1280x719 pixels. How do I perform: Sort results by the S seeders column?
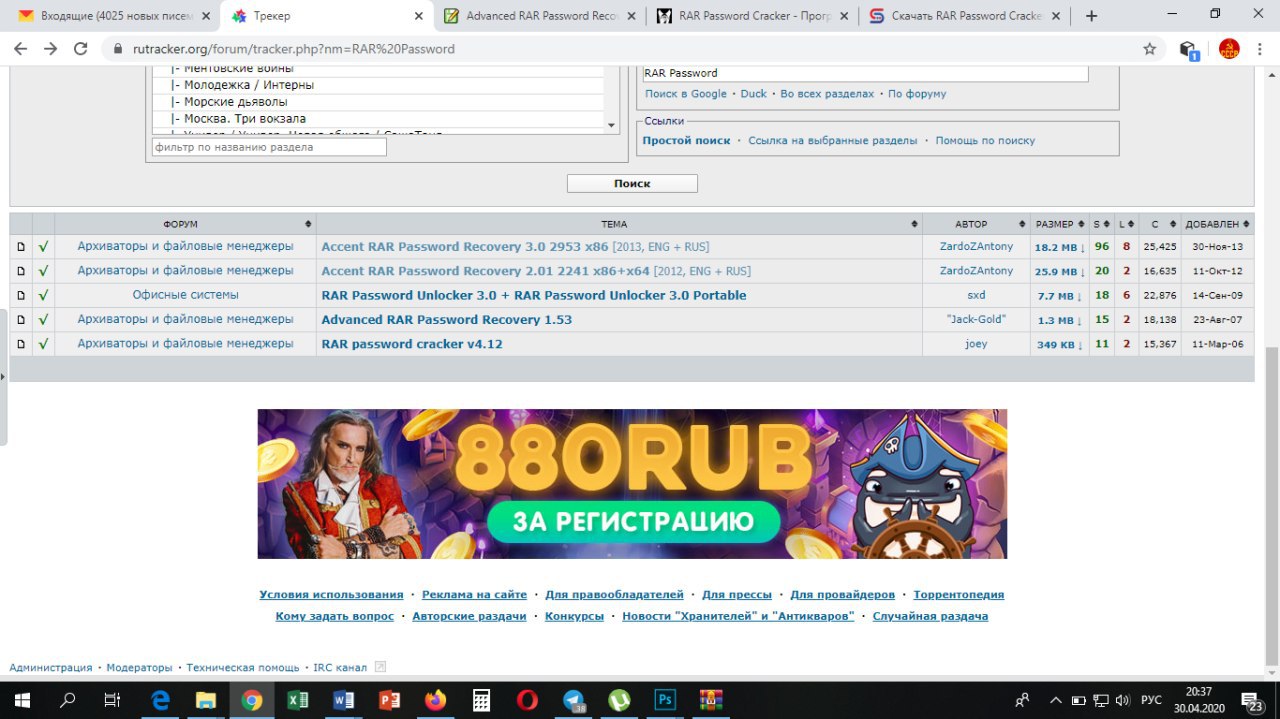(x=1101, y=224)
